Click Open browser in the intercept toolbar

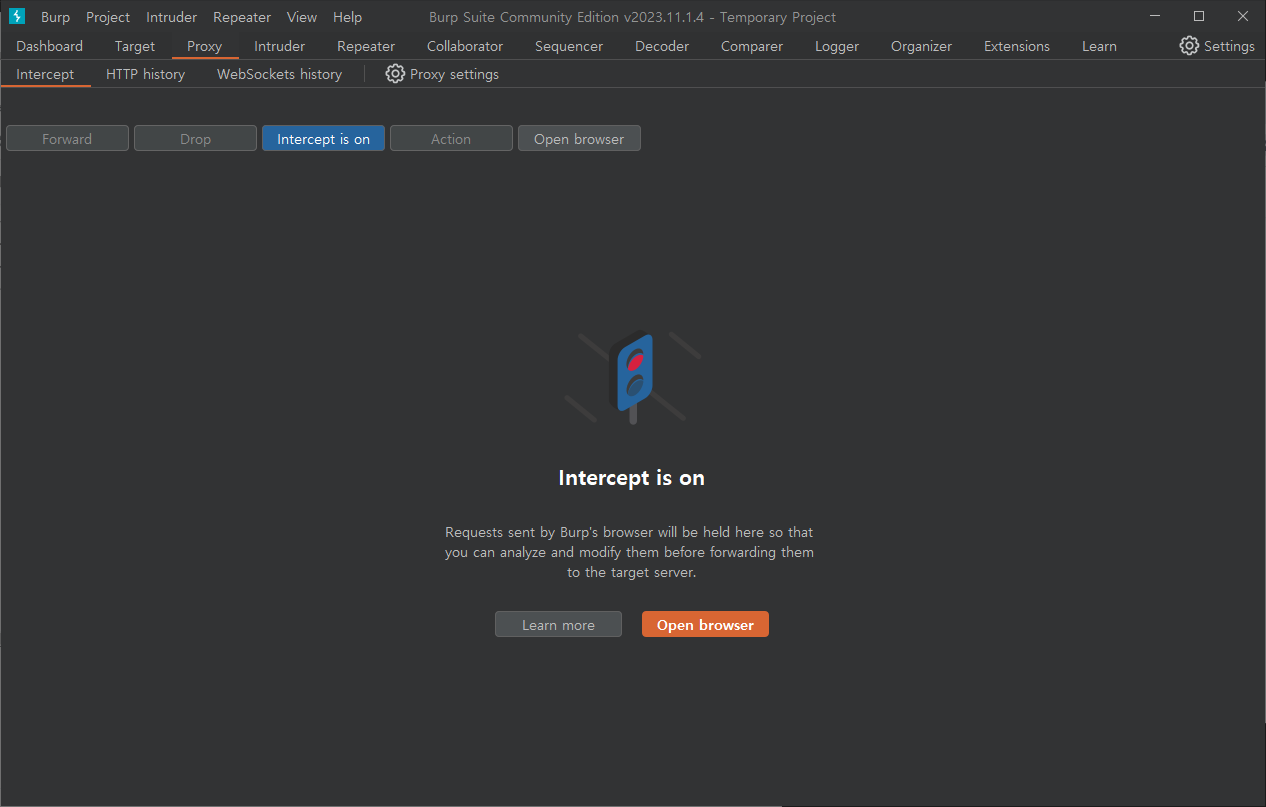579,139
